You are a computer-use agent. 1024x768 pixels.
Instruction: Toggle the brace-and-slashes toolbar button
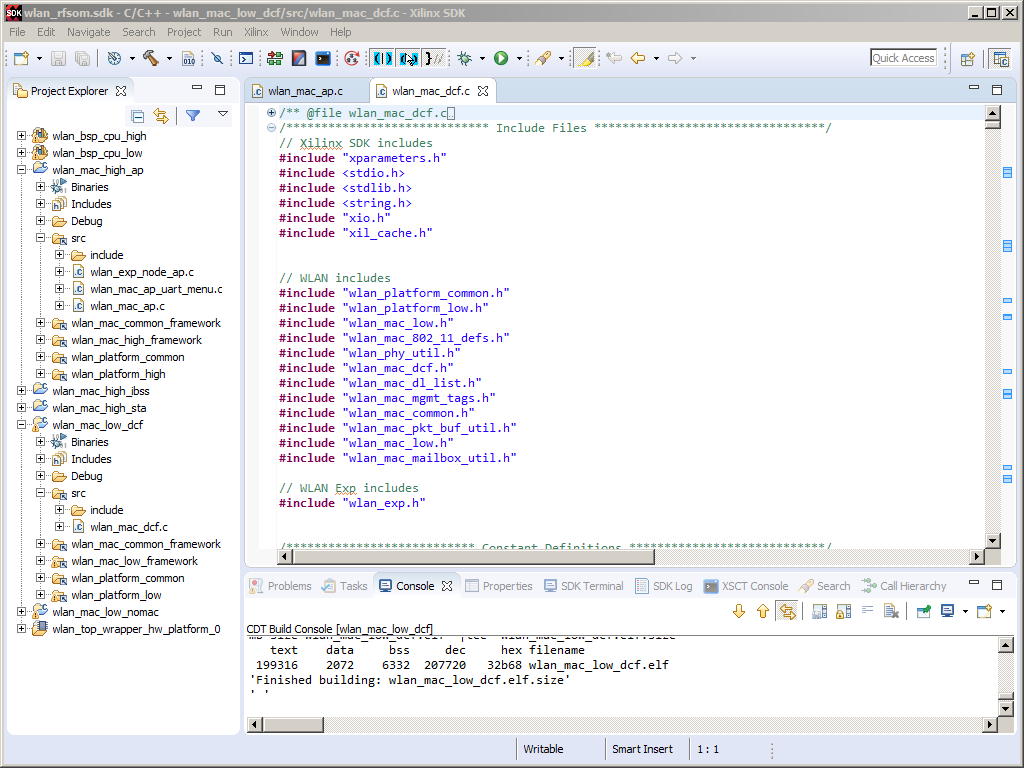click(x=434, y=58)
